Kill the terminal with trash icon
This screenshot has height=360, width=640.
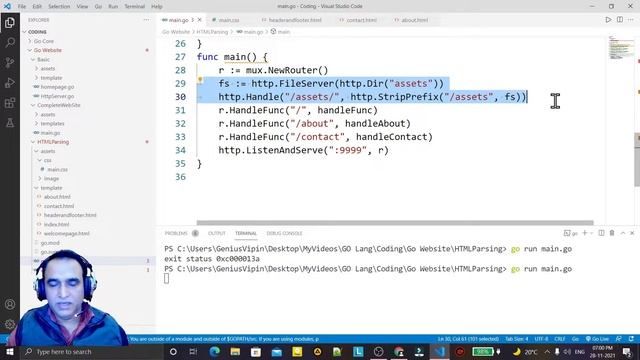coord(612,233)
